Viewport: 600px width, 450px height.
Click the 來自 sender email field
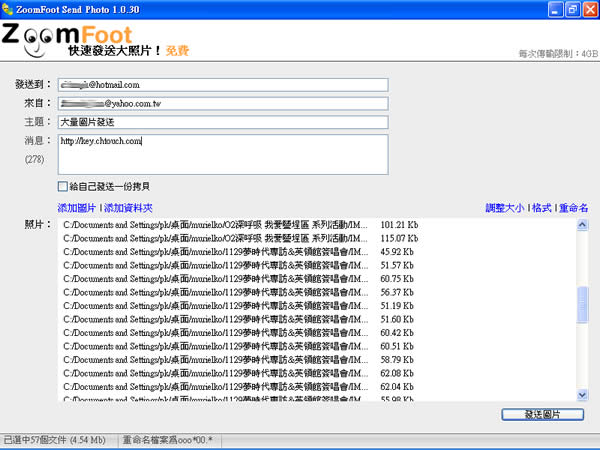click(x=221, y=103)
